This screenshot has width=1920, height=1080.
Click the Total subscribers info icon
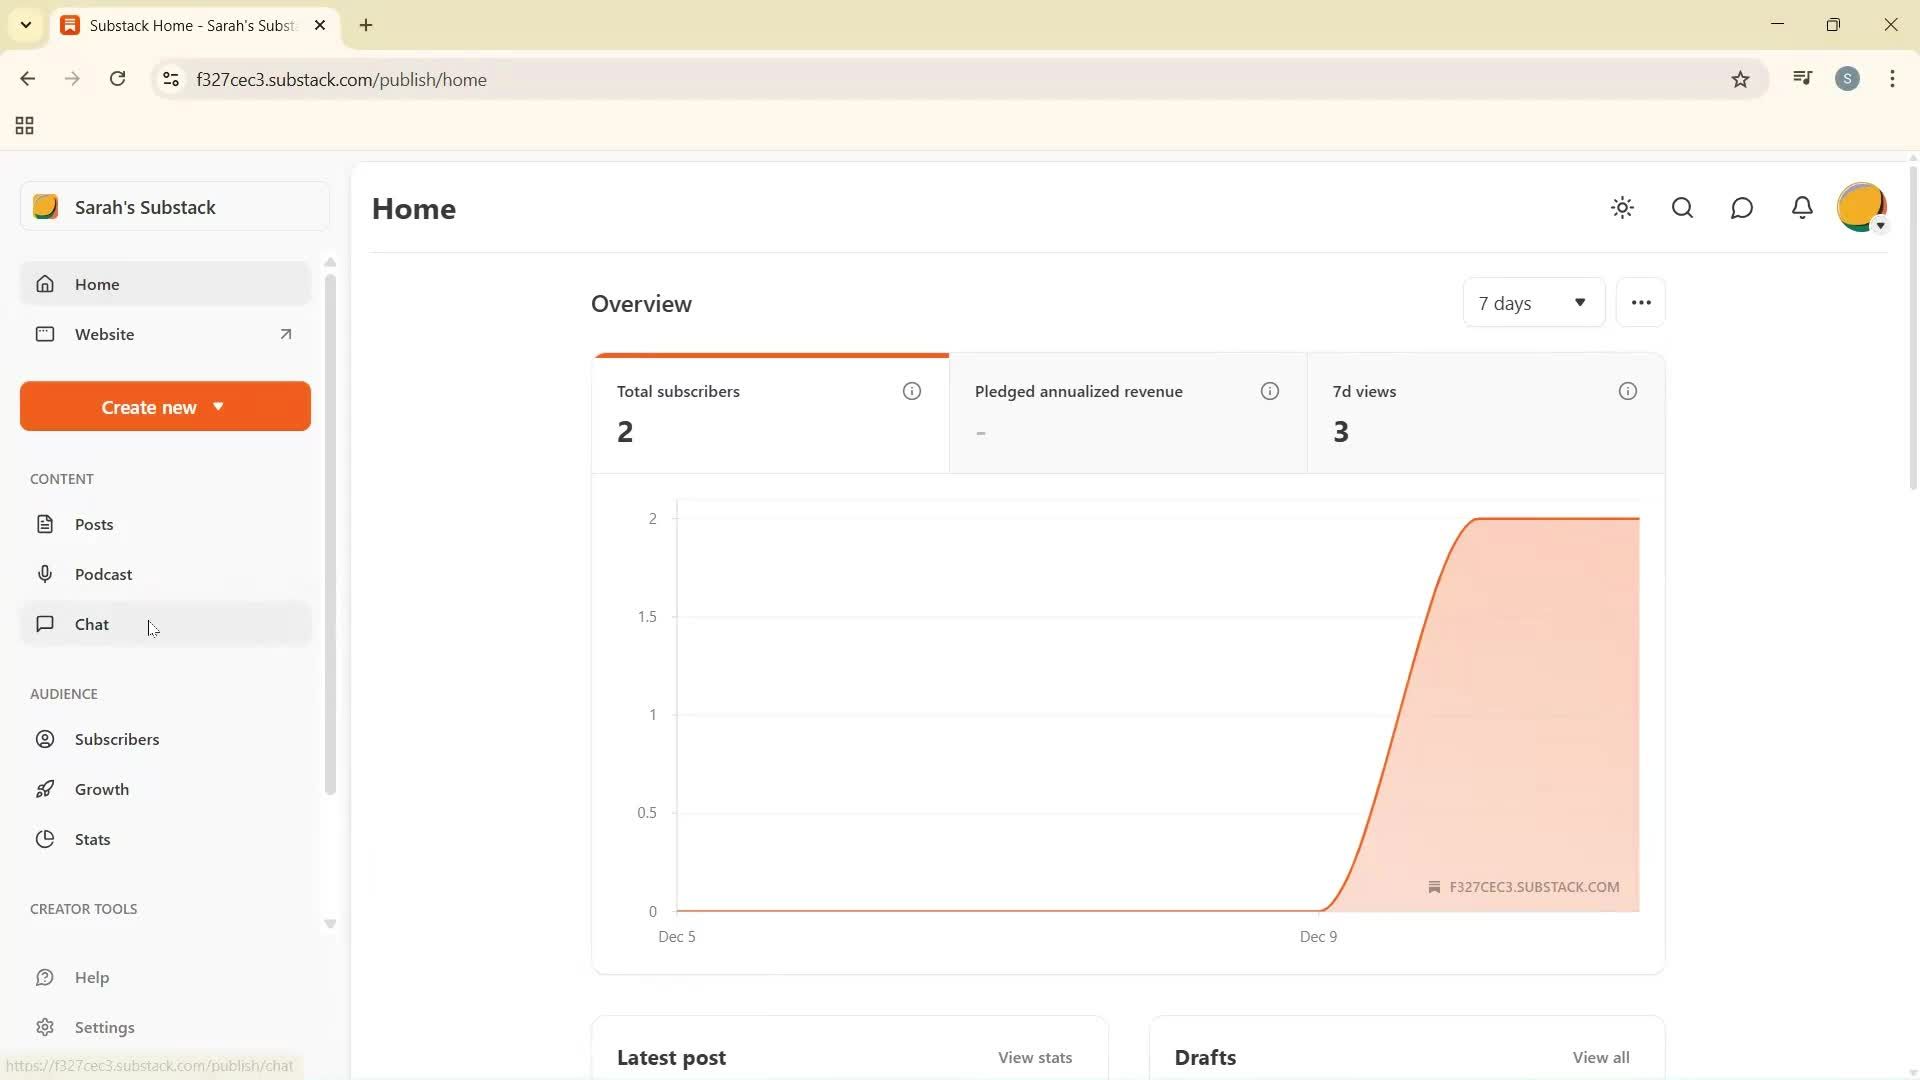[x=911, y=391]
